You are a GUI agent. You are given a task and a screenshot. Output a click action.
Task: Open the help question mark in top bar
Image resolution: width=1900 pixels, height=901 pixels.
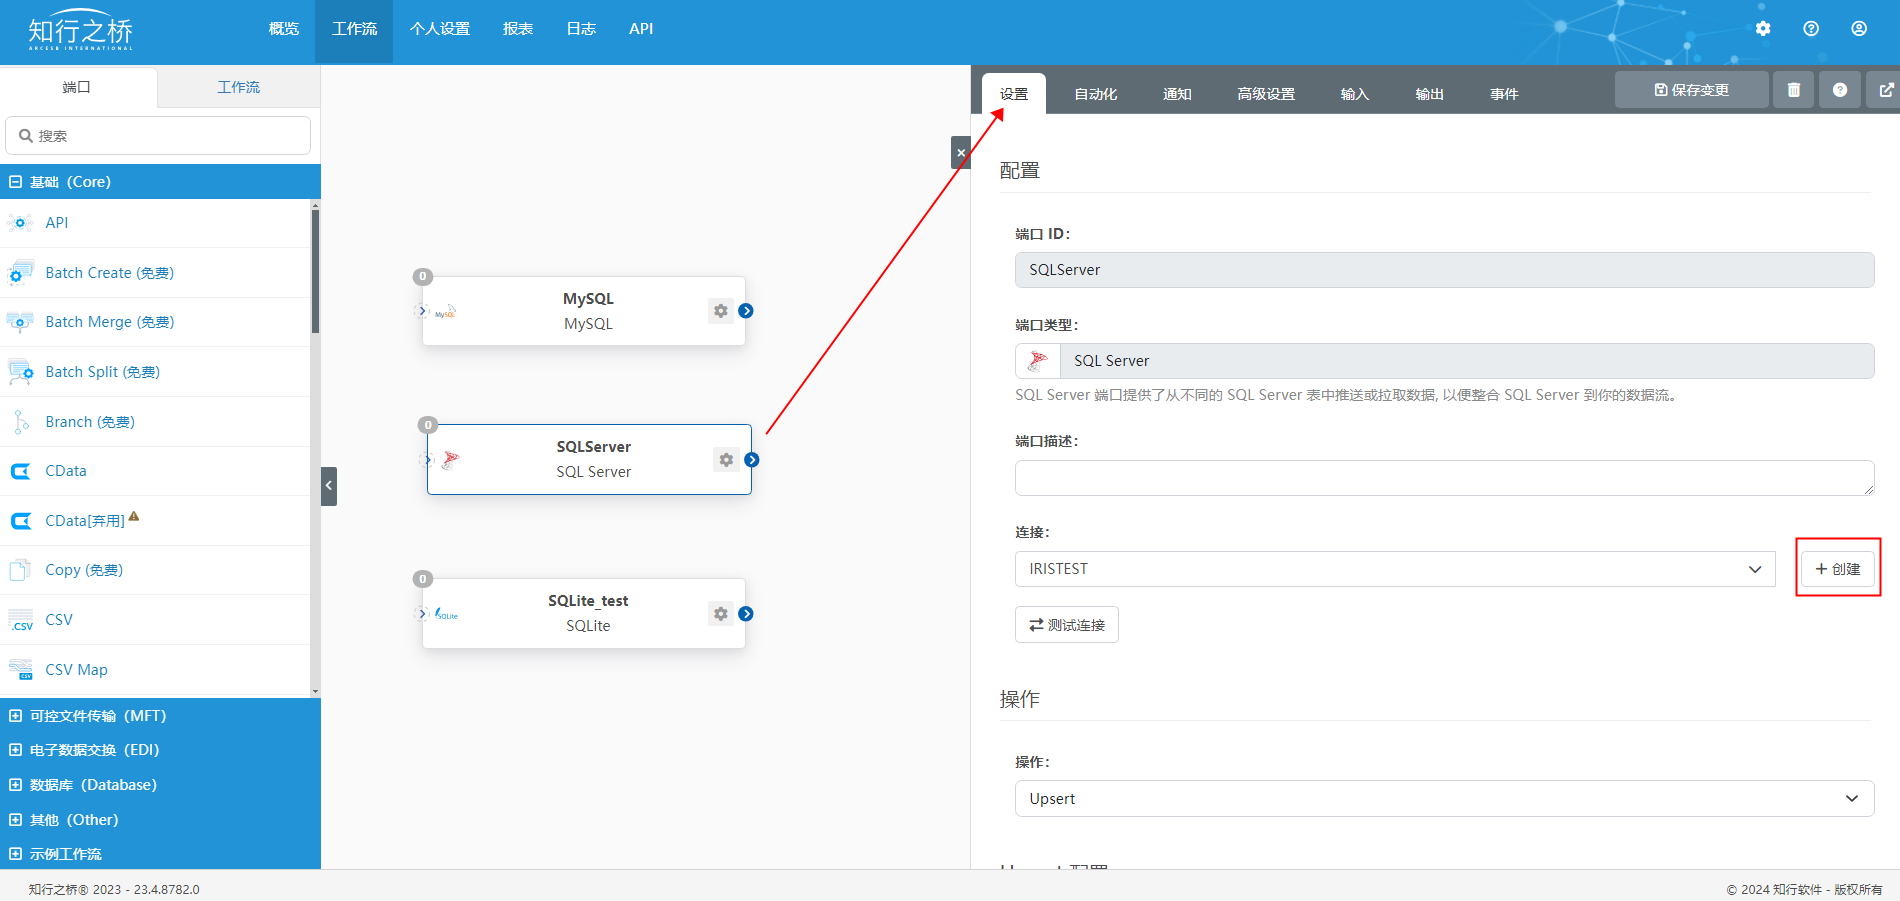click(1811, 29)
